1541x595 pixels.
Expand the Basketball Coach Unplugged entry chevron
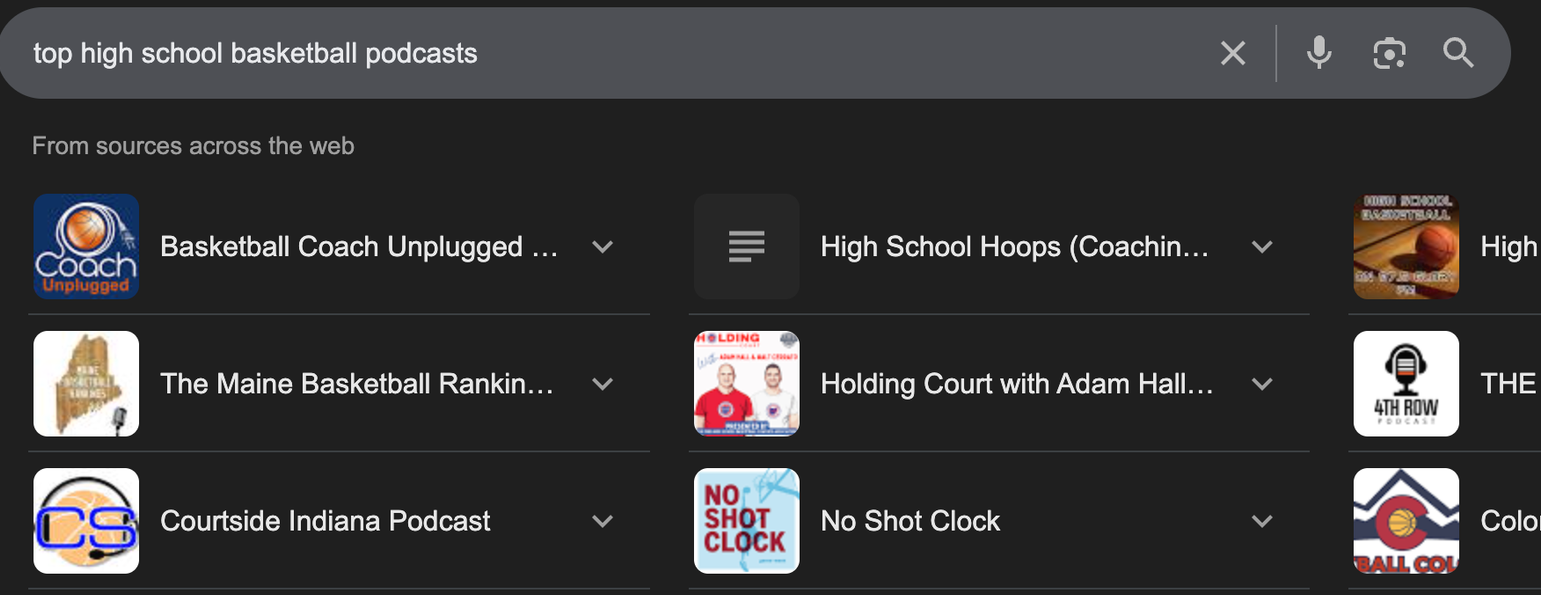tap(602, 246)
